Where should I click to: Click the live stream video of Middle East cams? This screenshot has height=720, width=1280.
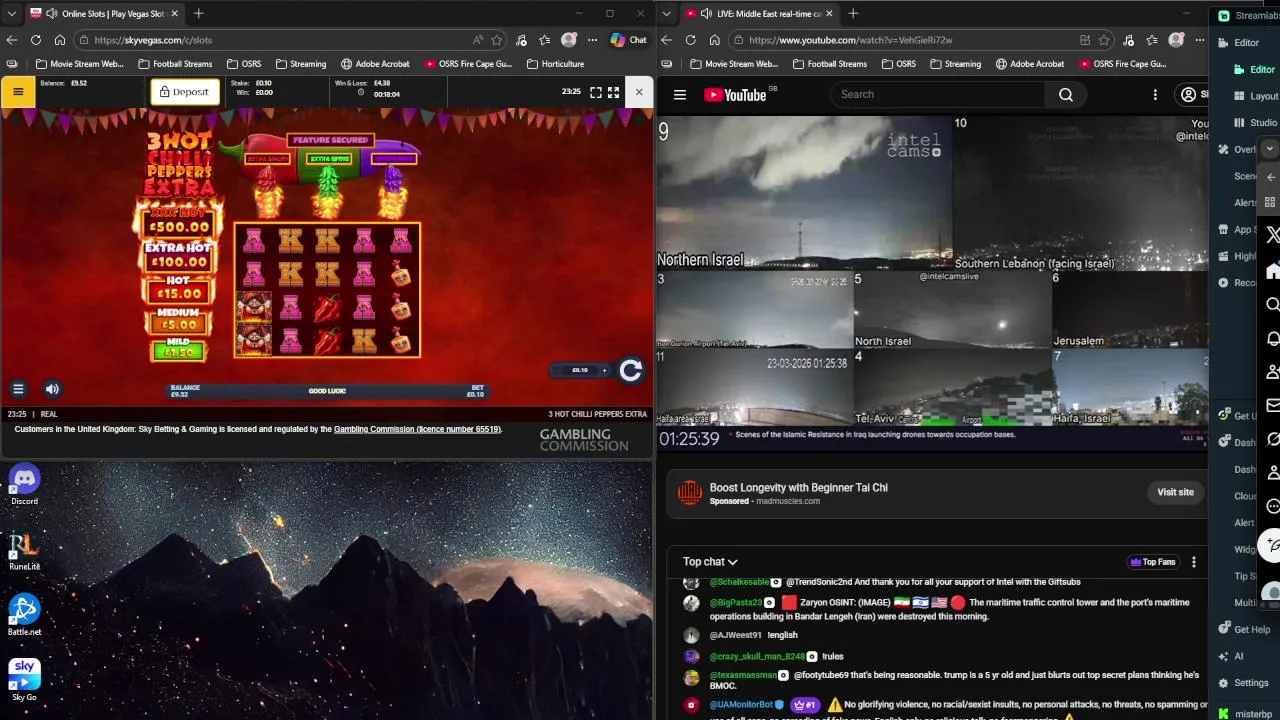point(932,282)
